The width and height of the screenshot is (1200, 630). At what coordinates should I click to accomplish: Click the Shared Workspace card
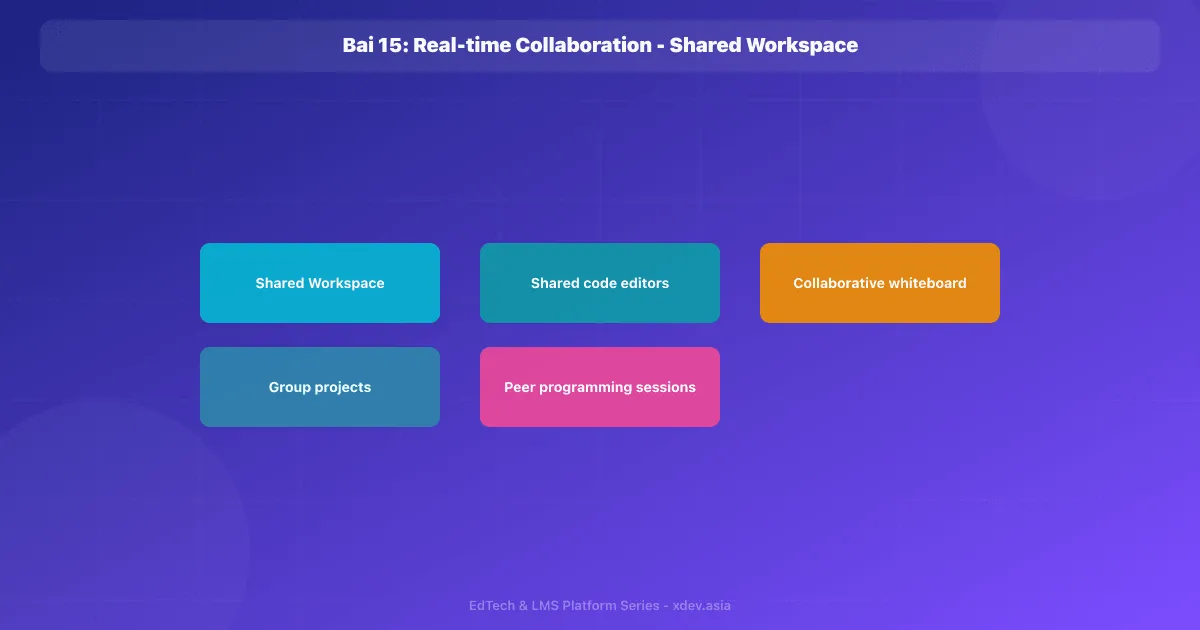(x=320, y=283)
